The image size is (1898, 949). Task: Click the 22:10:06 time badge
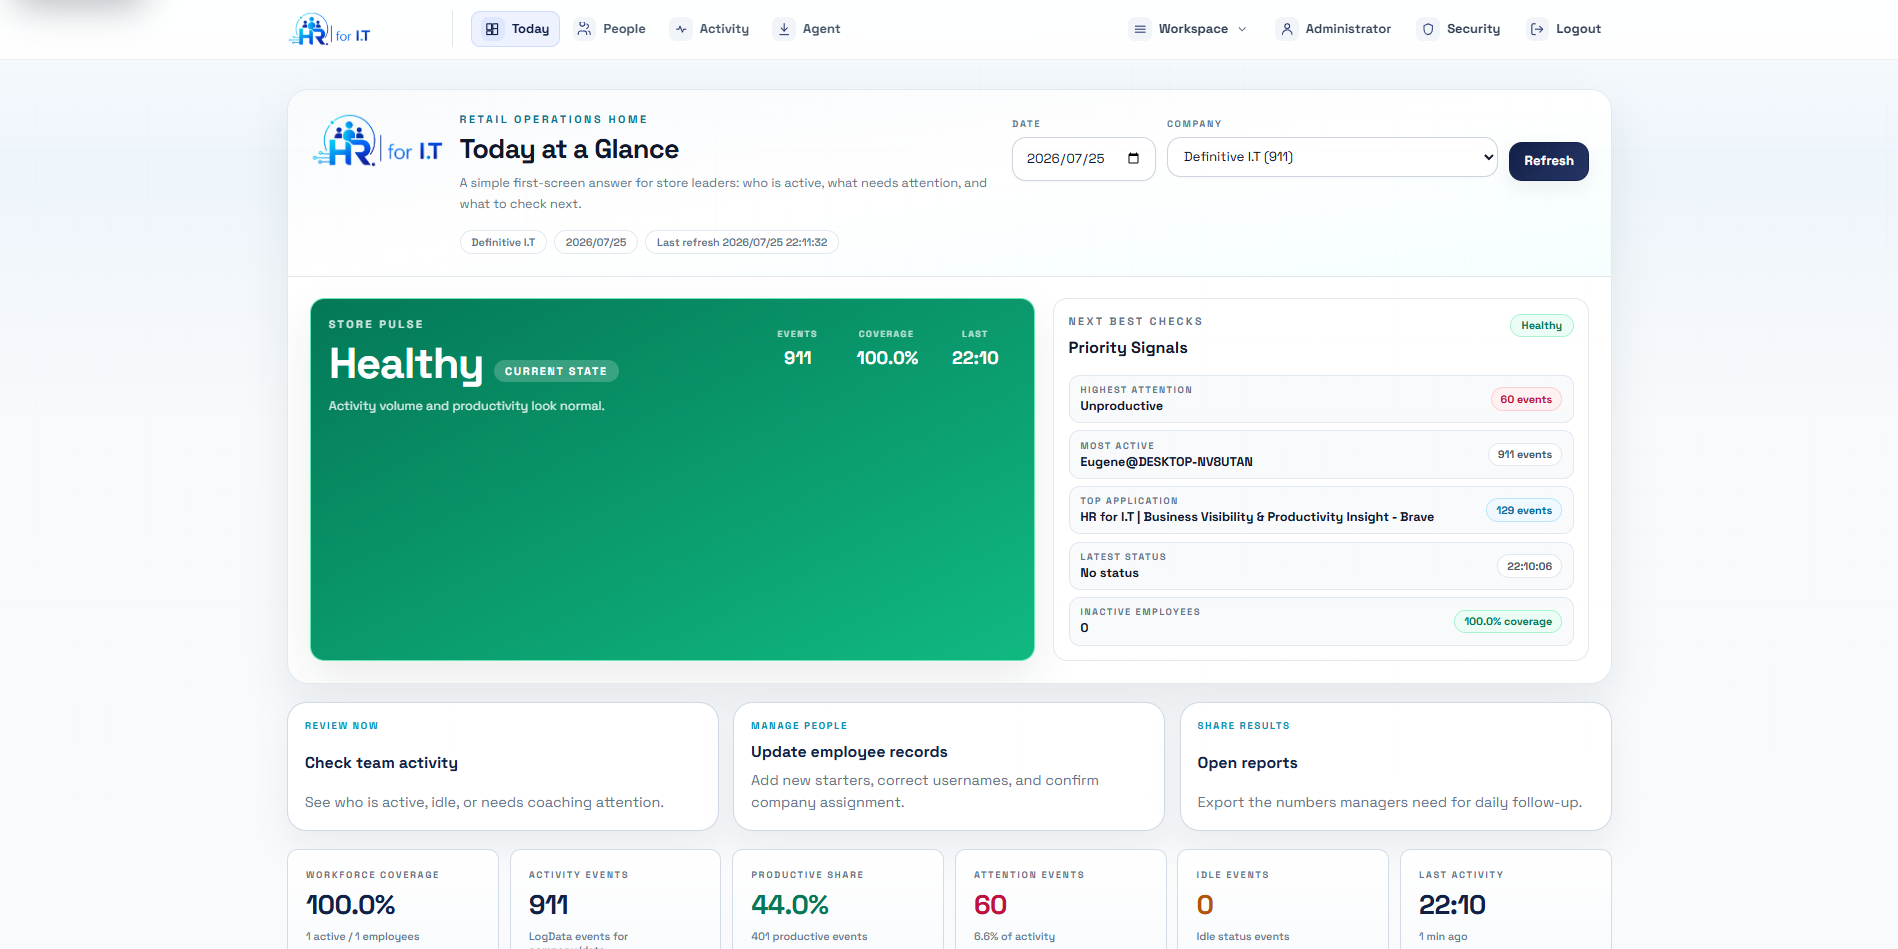(1529, 566)
